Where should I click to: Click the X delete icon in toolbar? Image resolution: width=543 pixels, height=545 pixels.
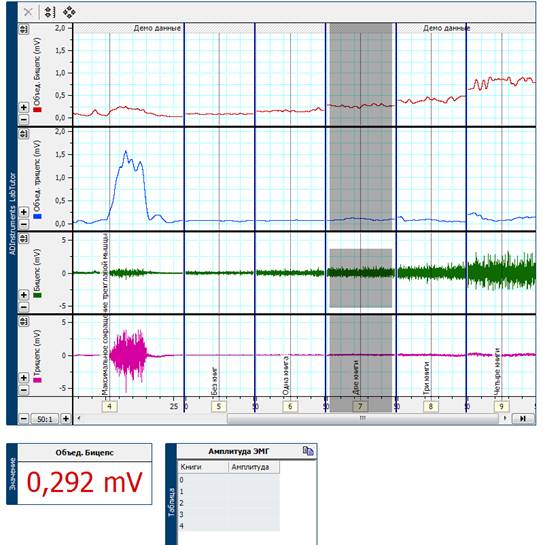(x=28, y=13)
